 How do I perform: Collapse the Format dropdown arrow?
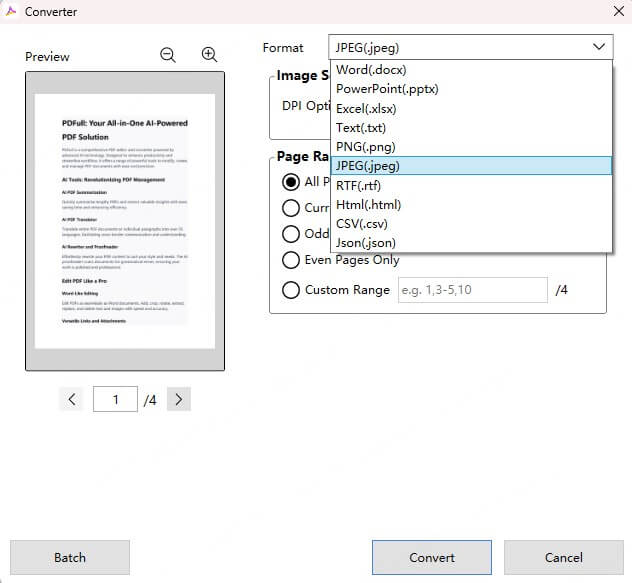(599, 47)
